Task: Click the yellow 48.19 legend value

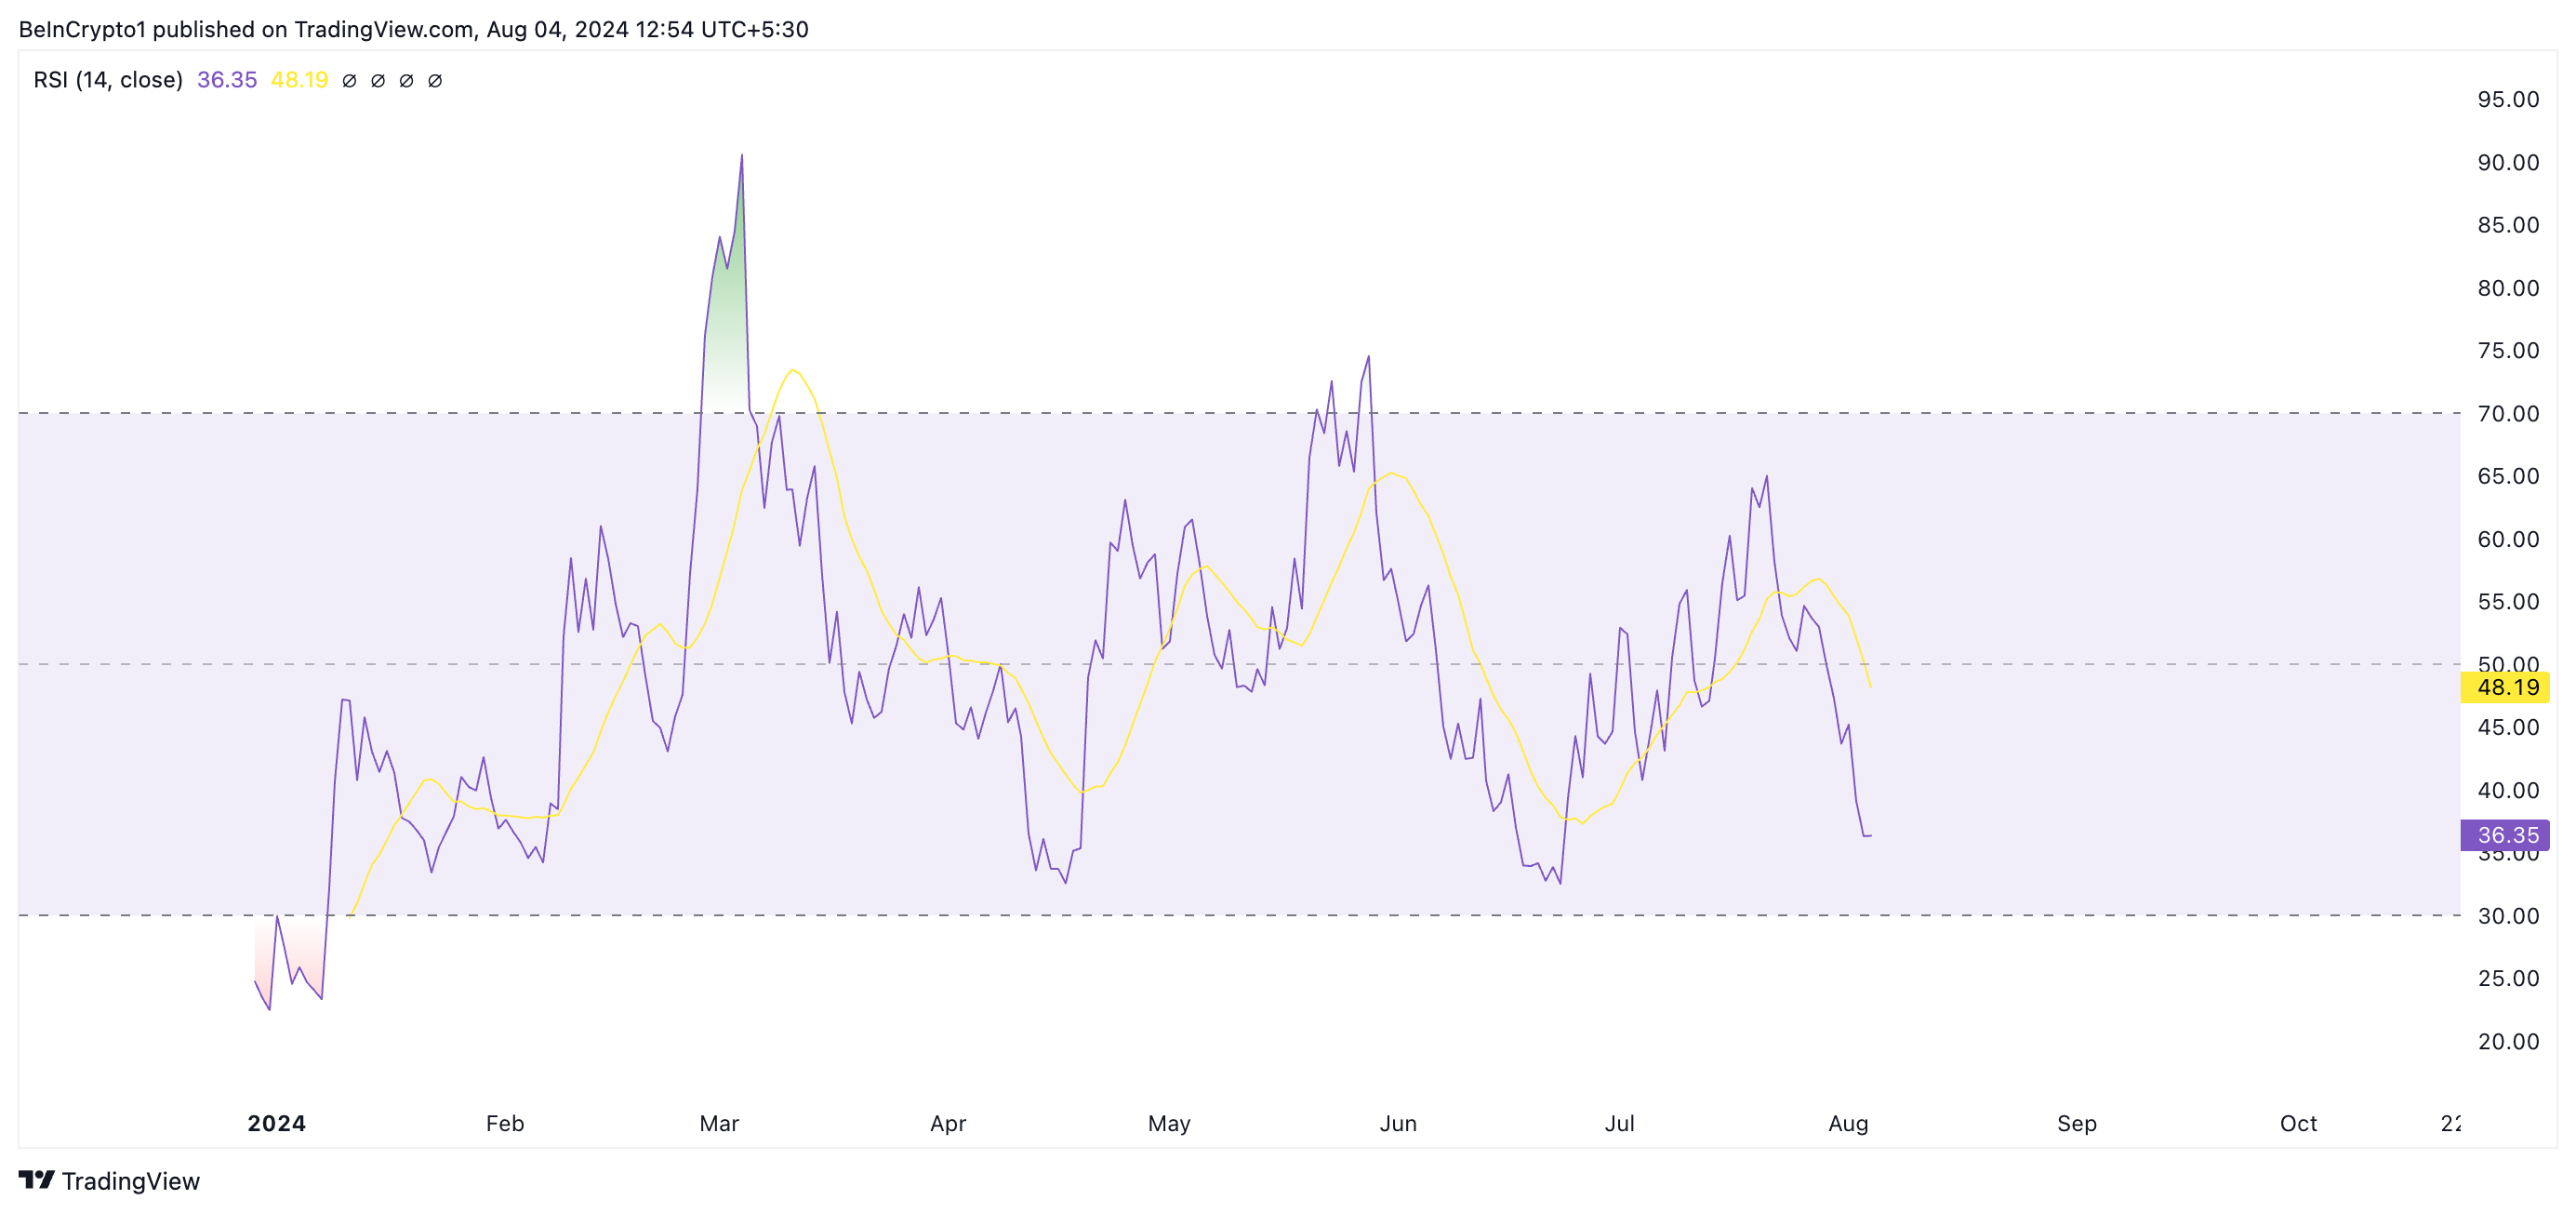Action: (x=299, y=80)
